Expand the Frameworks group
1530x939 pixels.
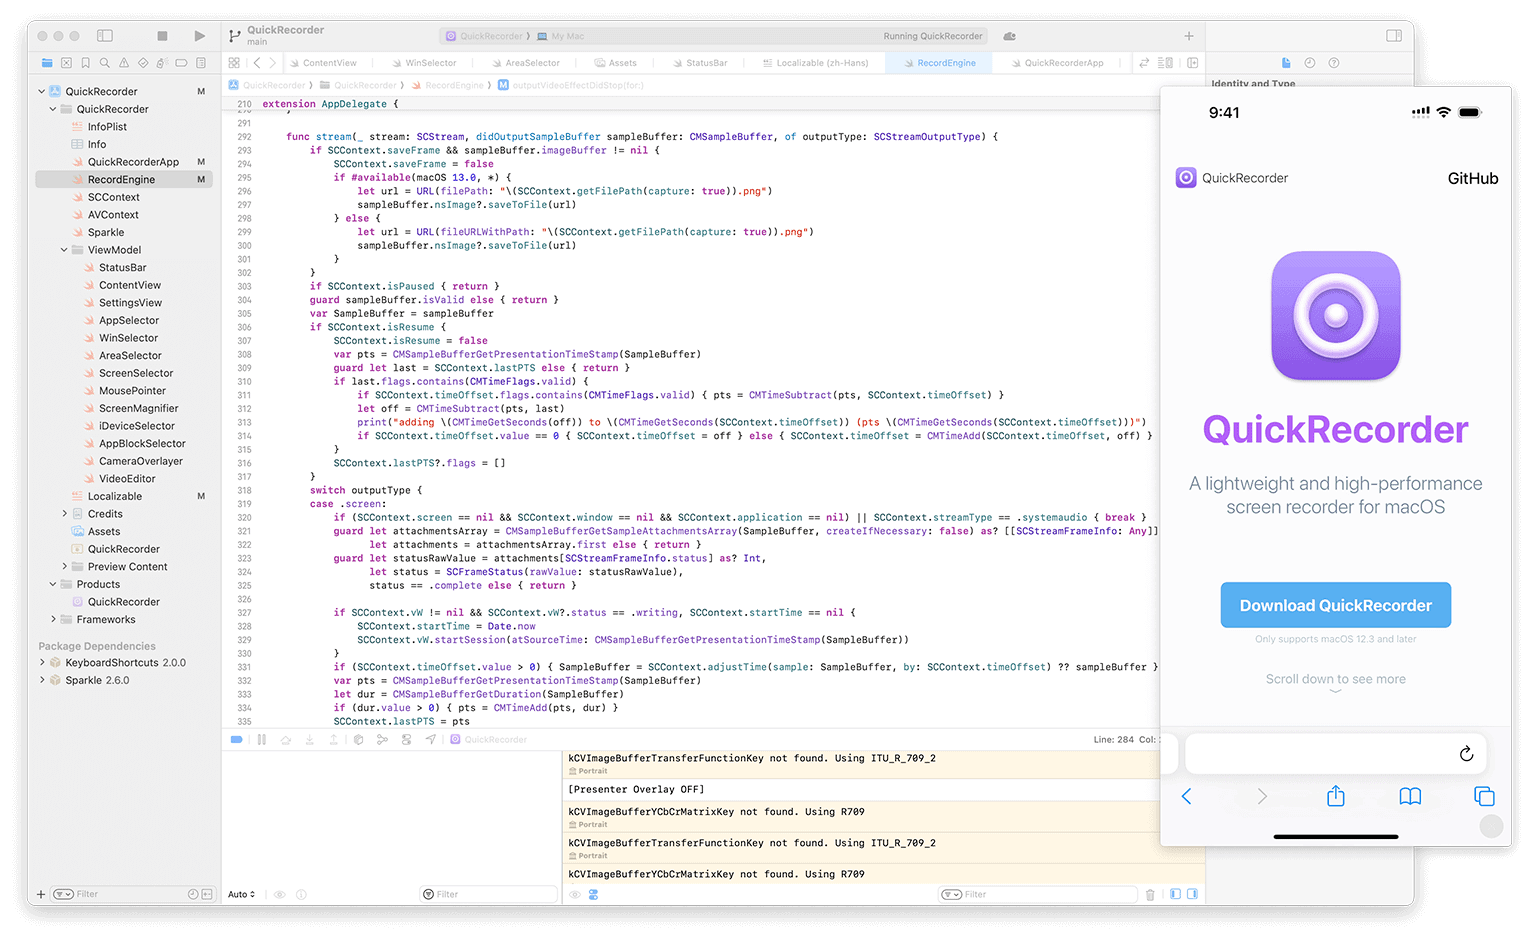(x=53, y=620)
